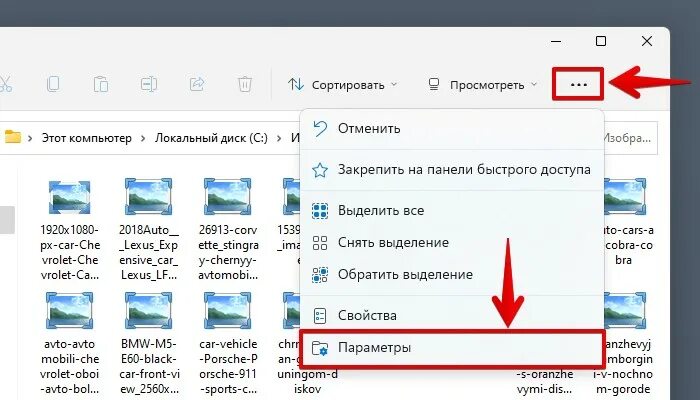Select car-vehicle-Porsche-Porsche-911 file thumbnail
This screenshot has height=400, width=700.
pos(227,311)
